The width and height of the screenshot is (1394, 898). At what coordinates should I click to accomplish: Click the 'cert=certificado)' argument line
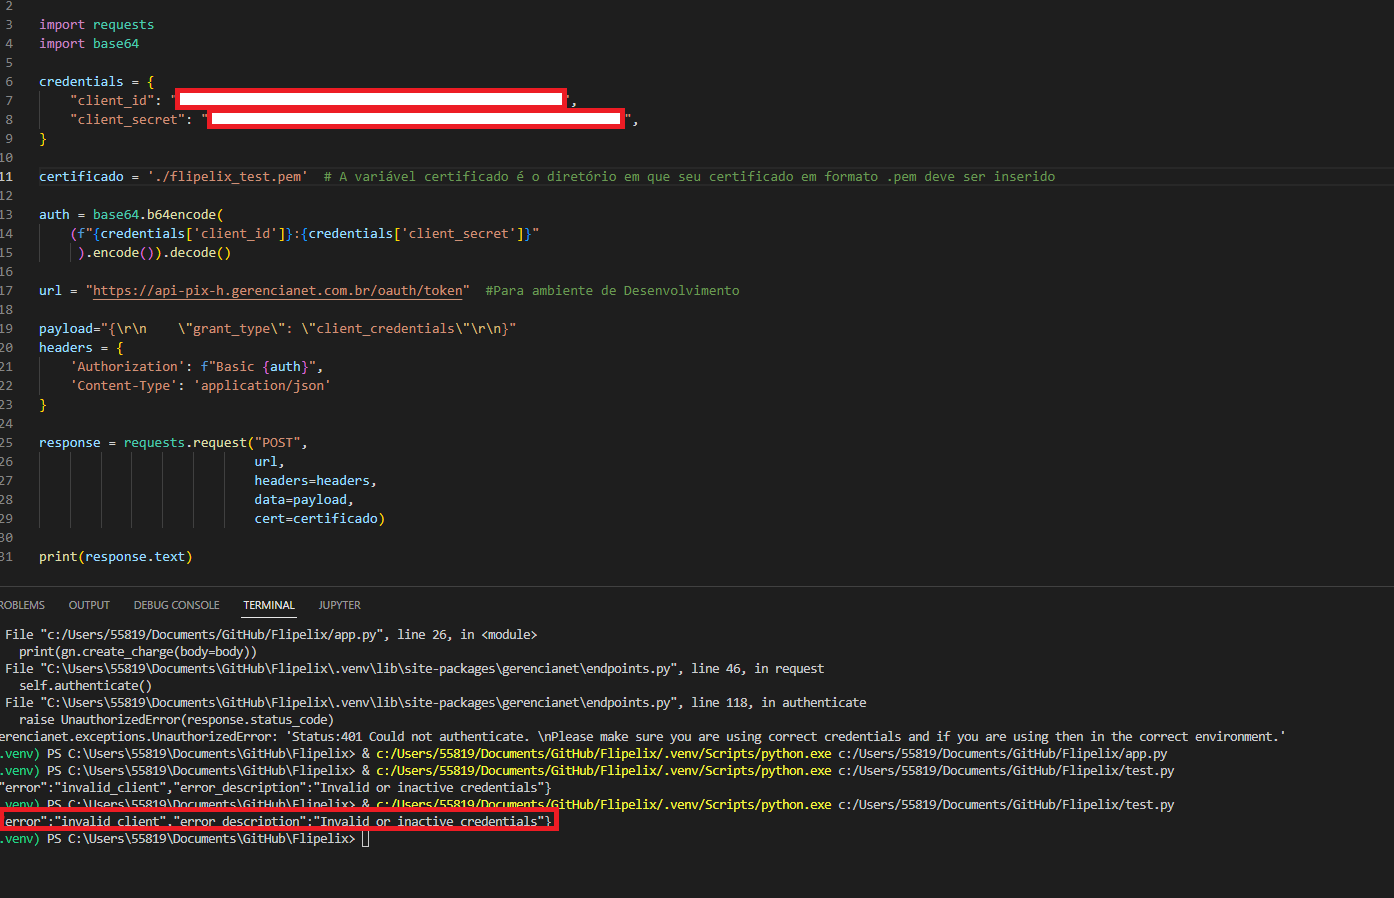(319, 519)
